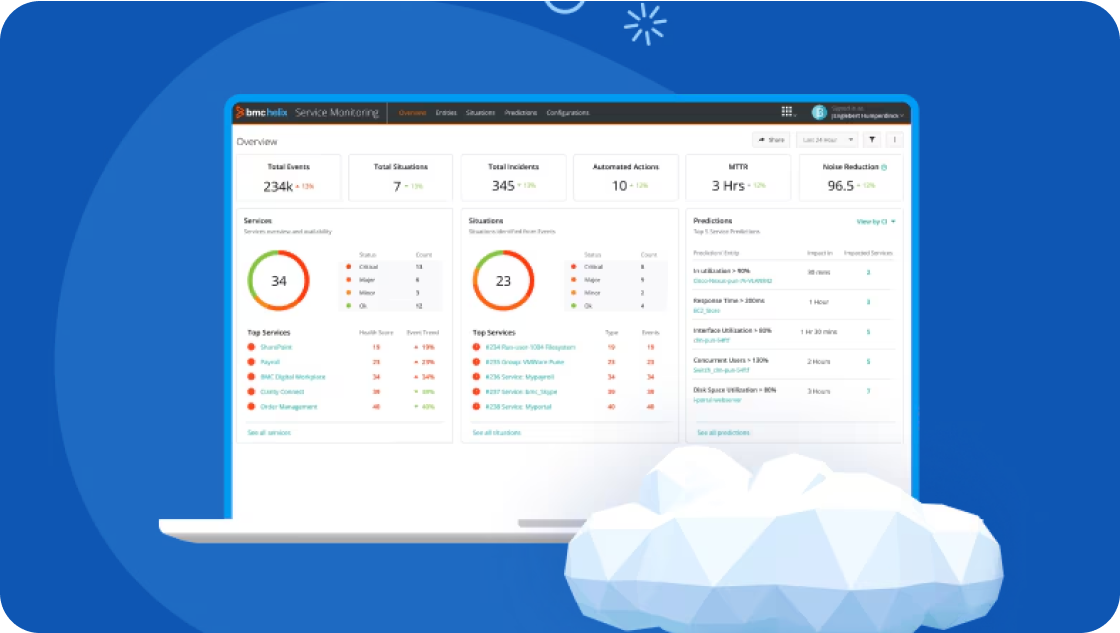Click the Noise Reduction 96.5 card
Image resolution: width=1120 pixels, height=633 pixels.
tap(851, 177)
